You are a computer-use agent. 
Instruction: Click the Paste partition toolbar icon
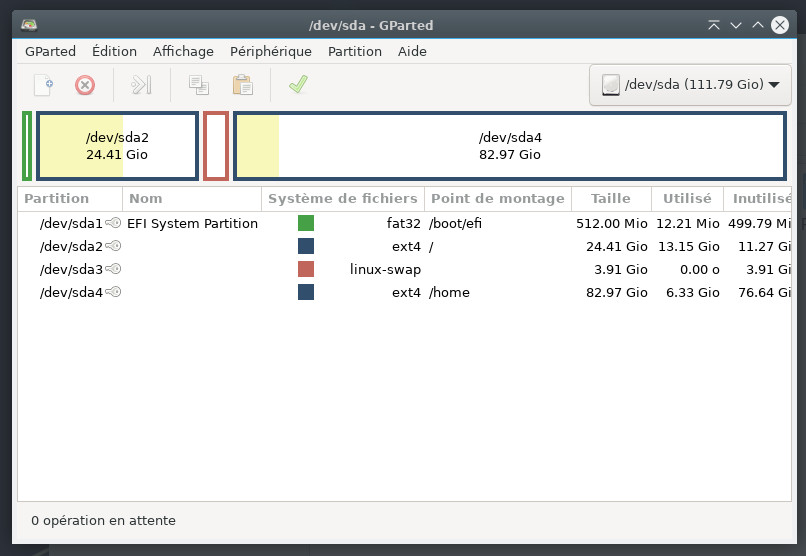242,86
